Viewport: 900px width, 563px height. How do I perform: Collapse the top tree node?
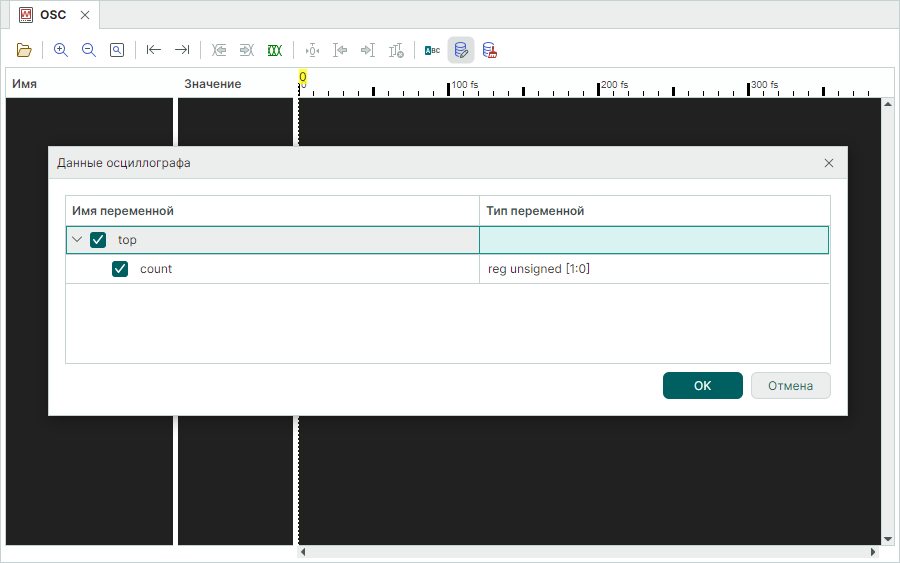point(77,240)
